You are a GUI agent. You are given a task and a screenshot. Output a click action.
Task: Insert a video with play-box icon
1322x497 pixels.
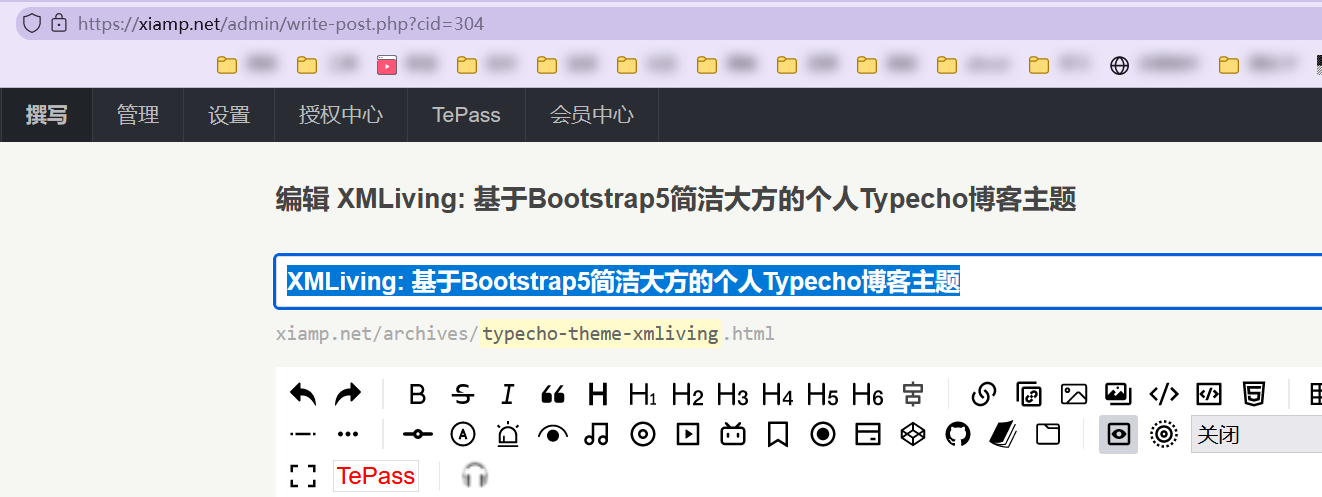(x=688, y=434)
